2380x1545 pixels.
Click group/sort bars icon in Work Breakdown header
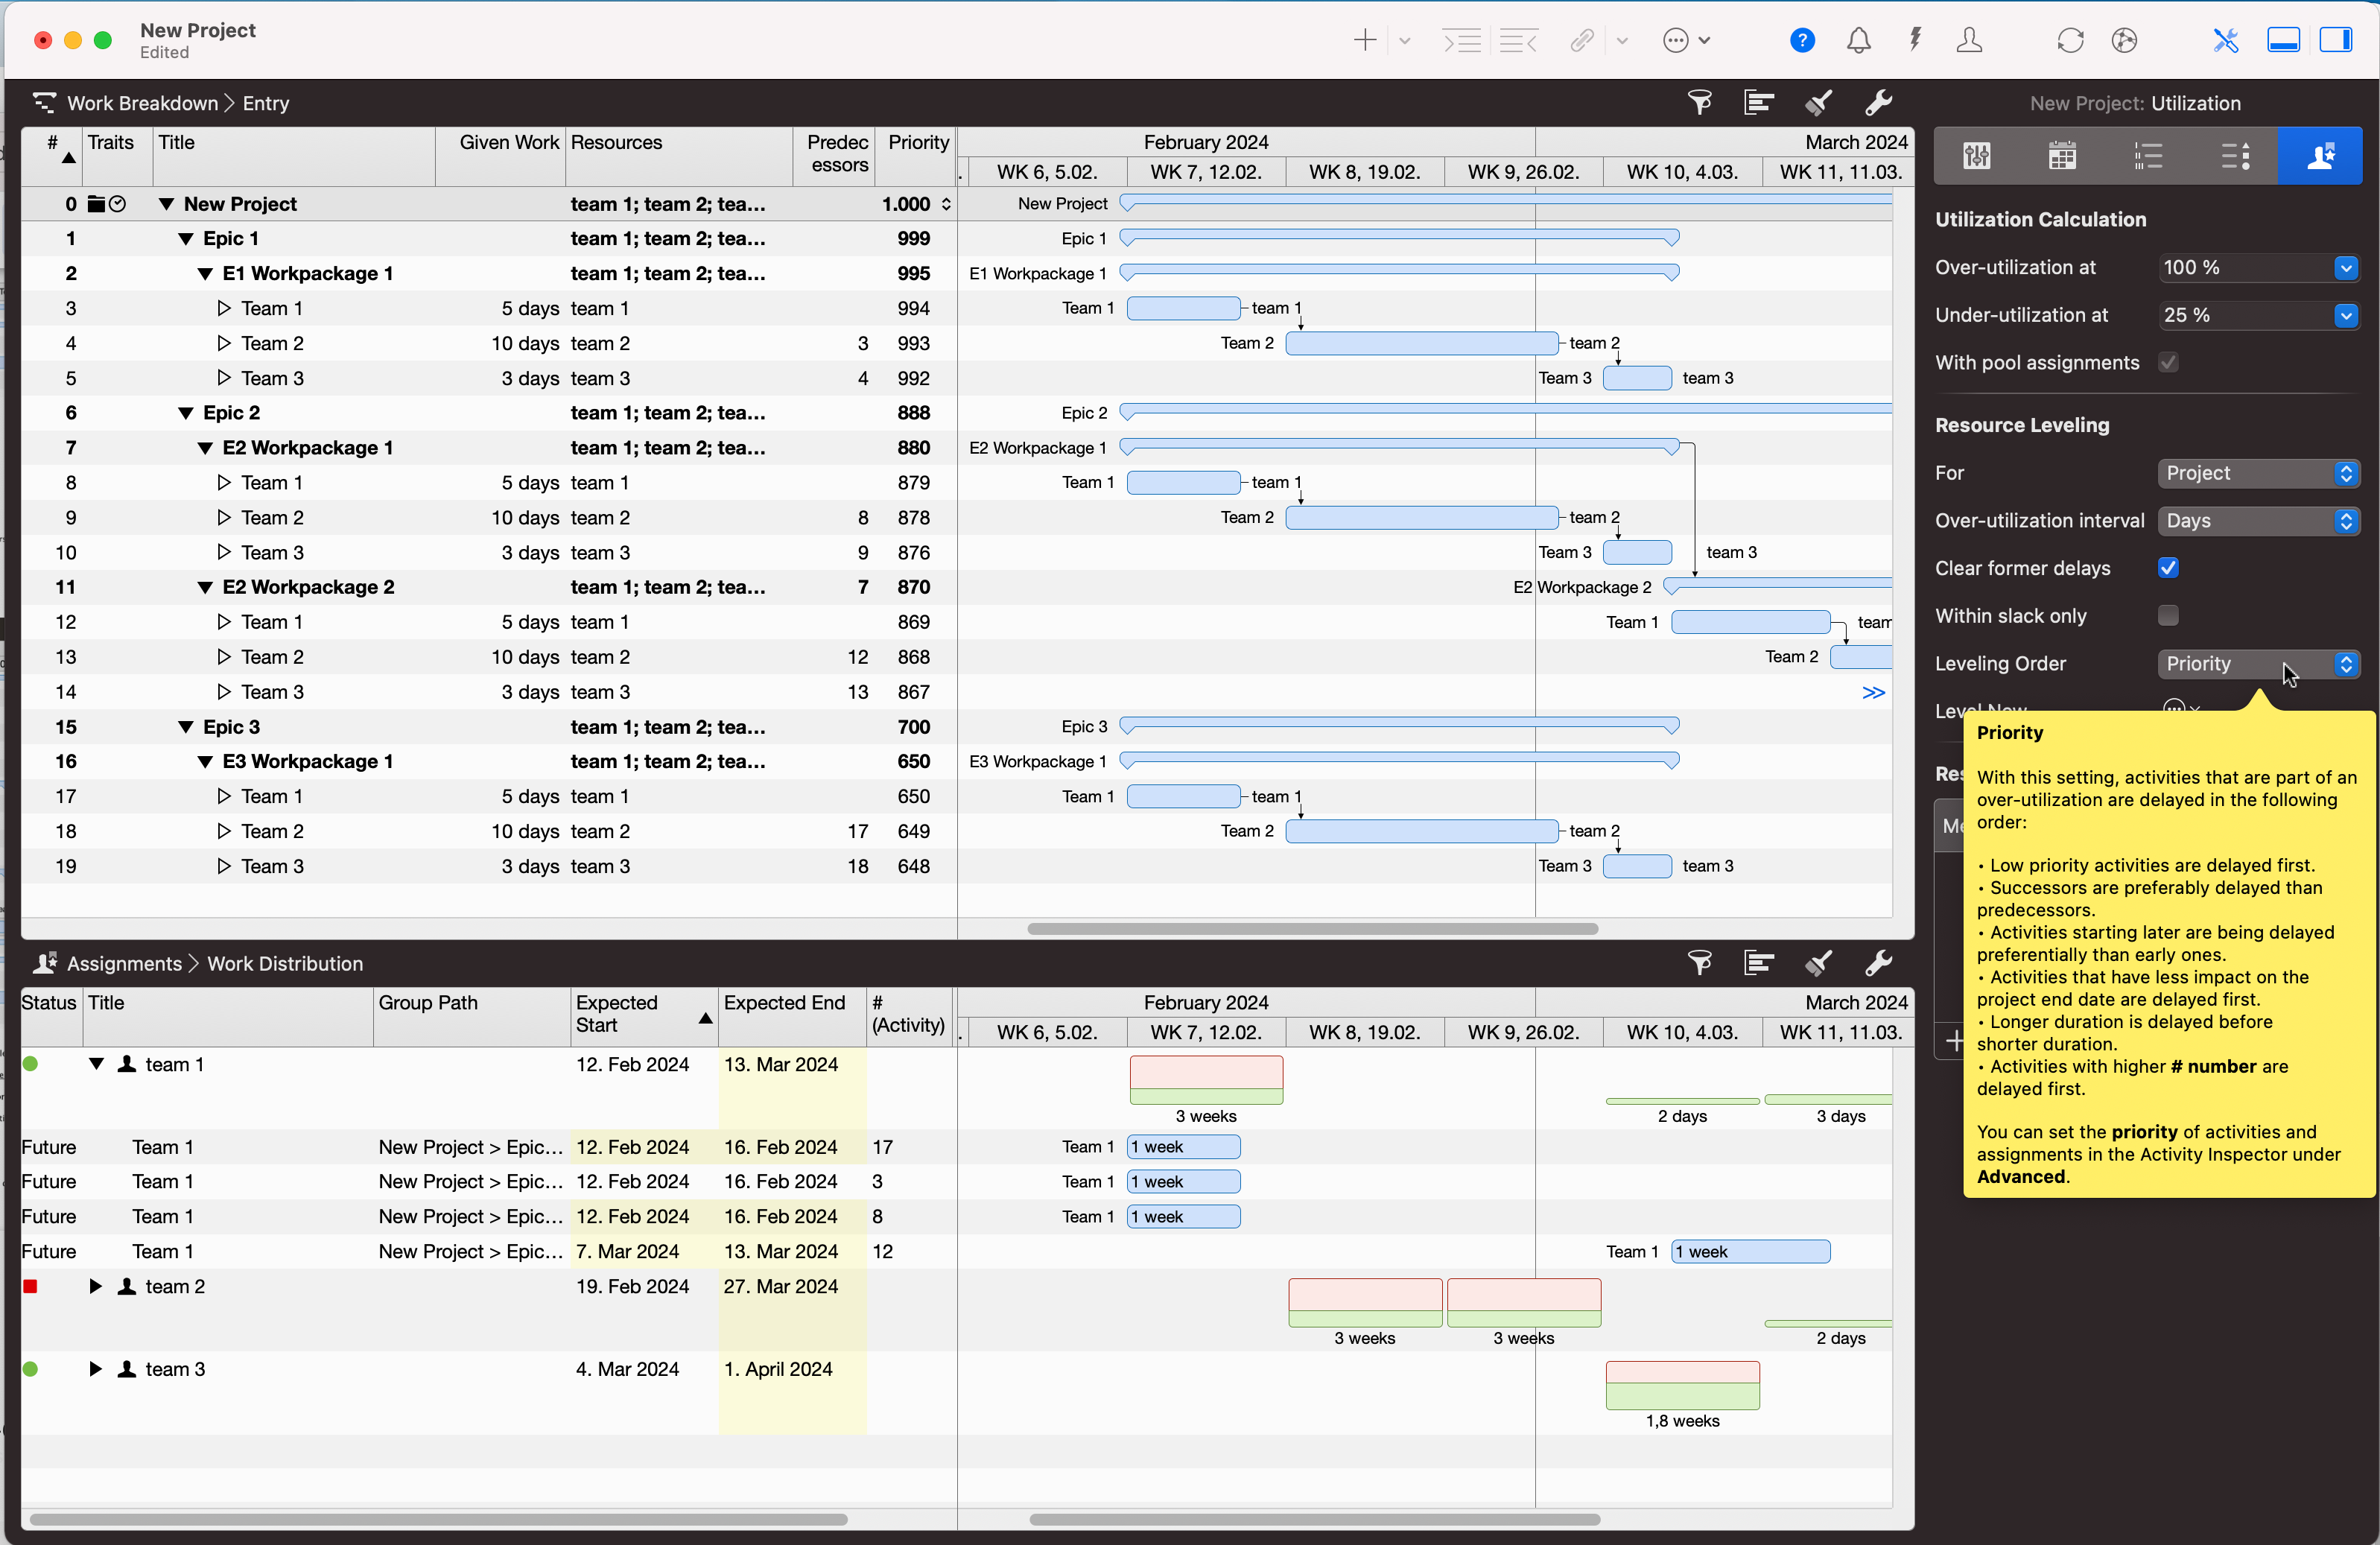coord(1758,102)
